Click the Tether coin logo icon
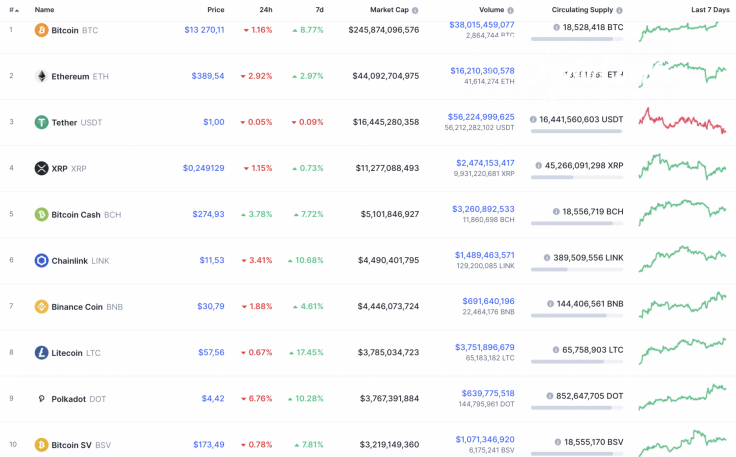Image resolution: width=736 pixels, height=457 pixels. (41, 122)
